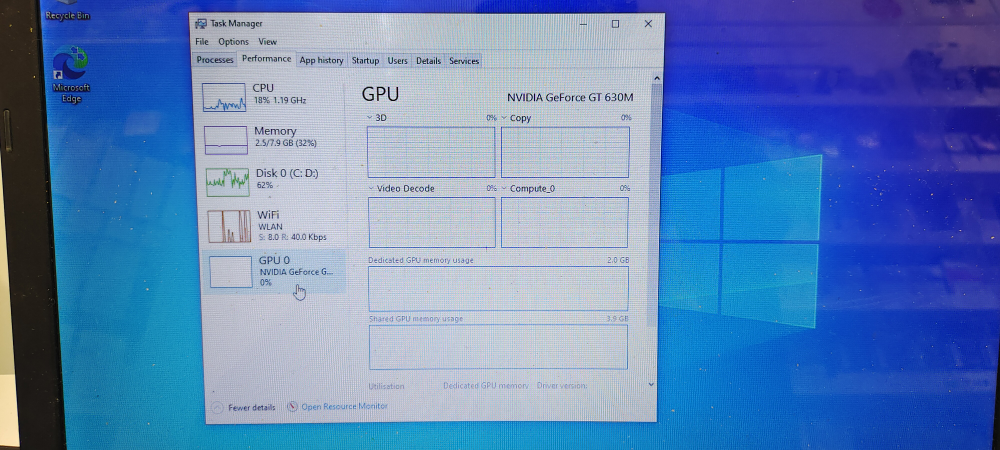
Task: Click the 'Dedicated GPU memory usage' label
Action: click(x=421, y=260)
